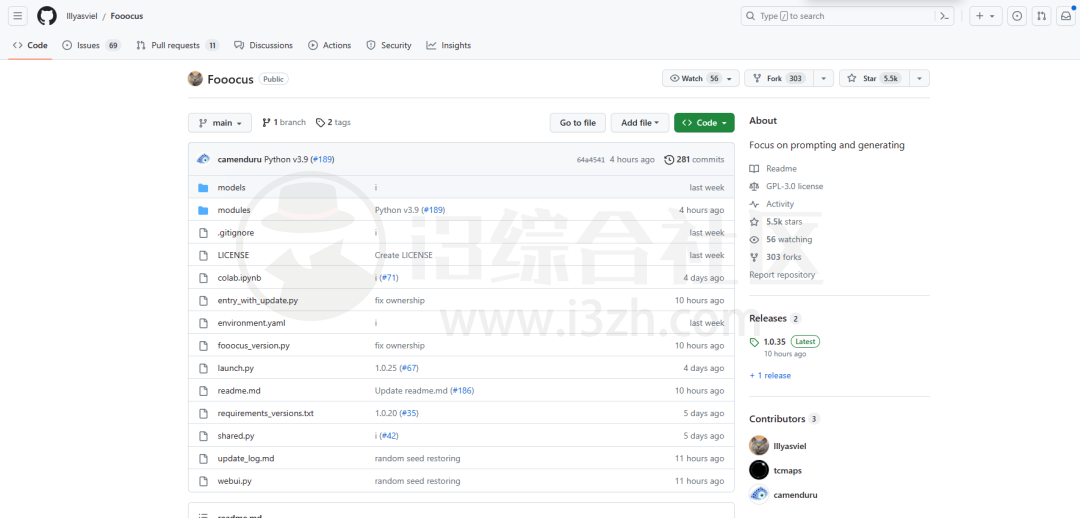Open the issues icon in top bar
Screen dimensions: 1080x518
tap(1017, 16)
